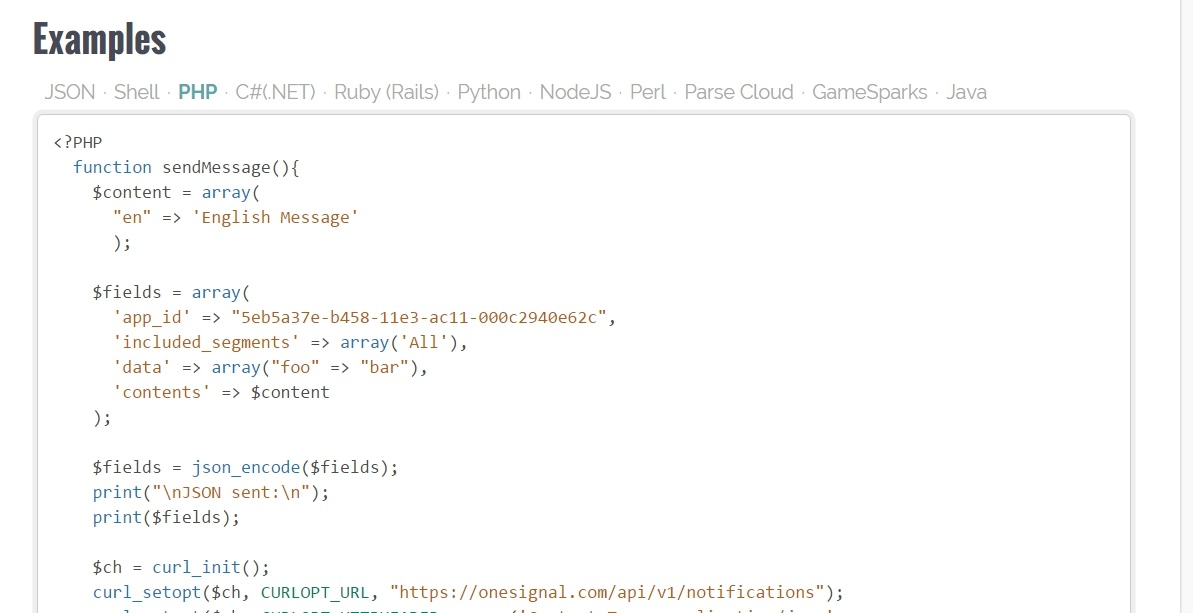1193x613 pixels.
Task: Open the PHP code example
Action: coord(198,92)
